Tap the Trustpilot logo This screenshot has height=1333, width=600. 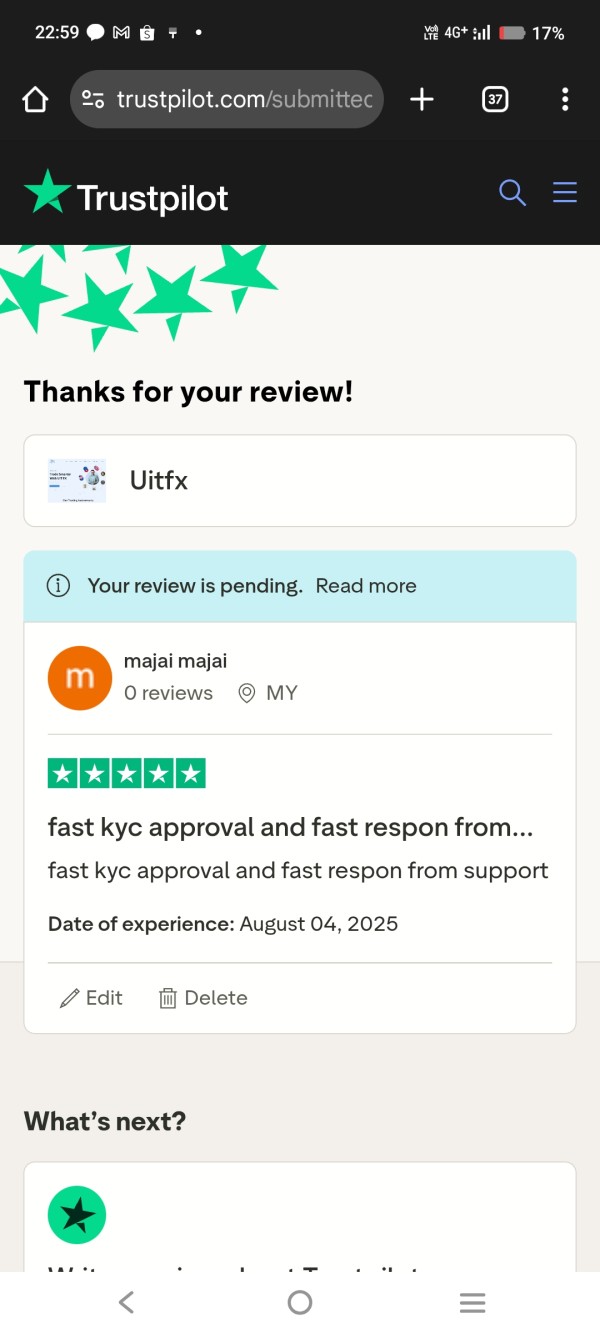(127, 195)
